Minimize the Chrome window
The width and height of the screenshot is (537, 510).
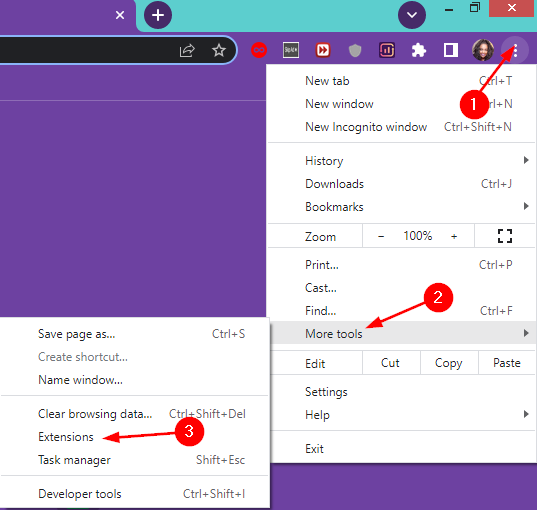tap(449, 10)
